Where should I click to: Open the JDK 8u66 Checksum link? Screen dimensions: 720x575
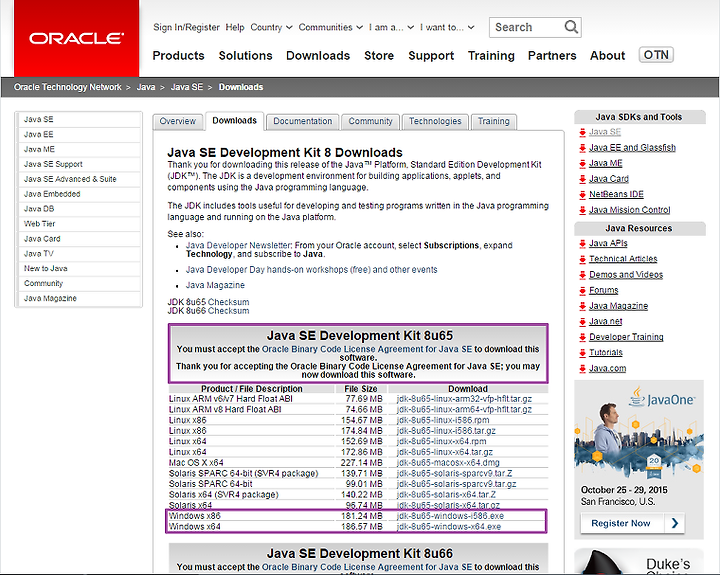pyautogui.click(x=208, y=311)
